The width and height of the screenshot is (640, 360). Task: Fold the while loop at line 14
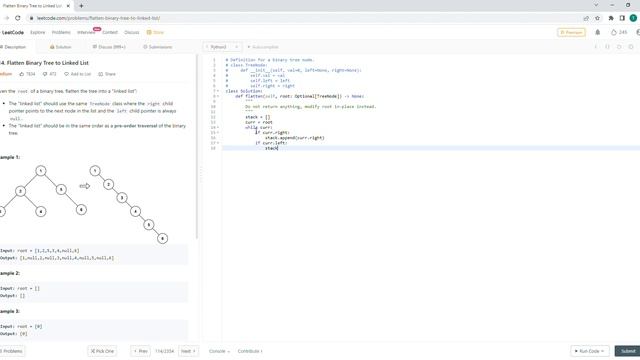pyautogui.click(x=218, y=127)
